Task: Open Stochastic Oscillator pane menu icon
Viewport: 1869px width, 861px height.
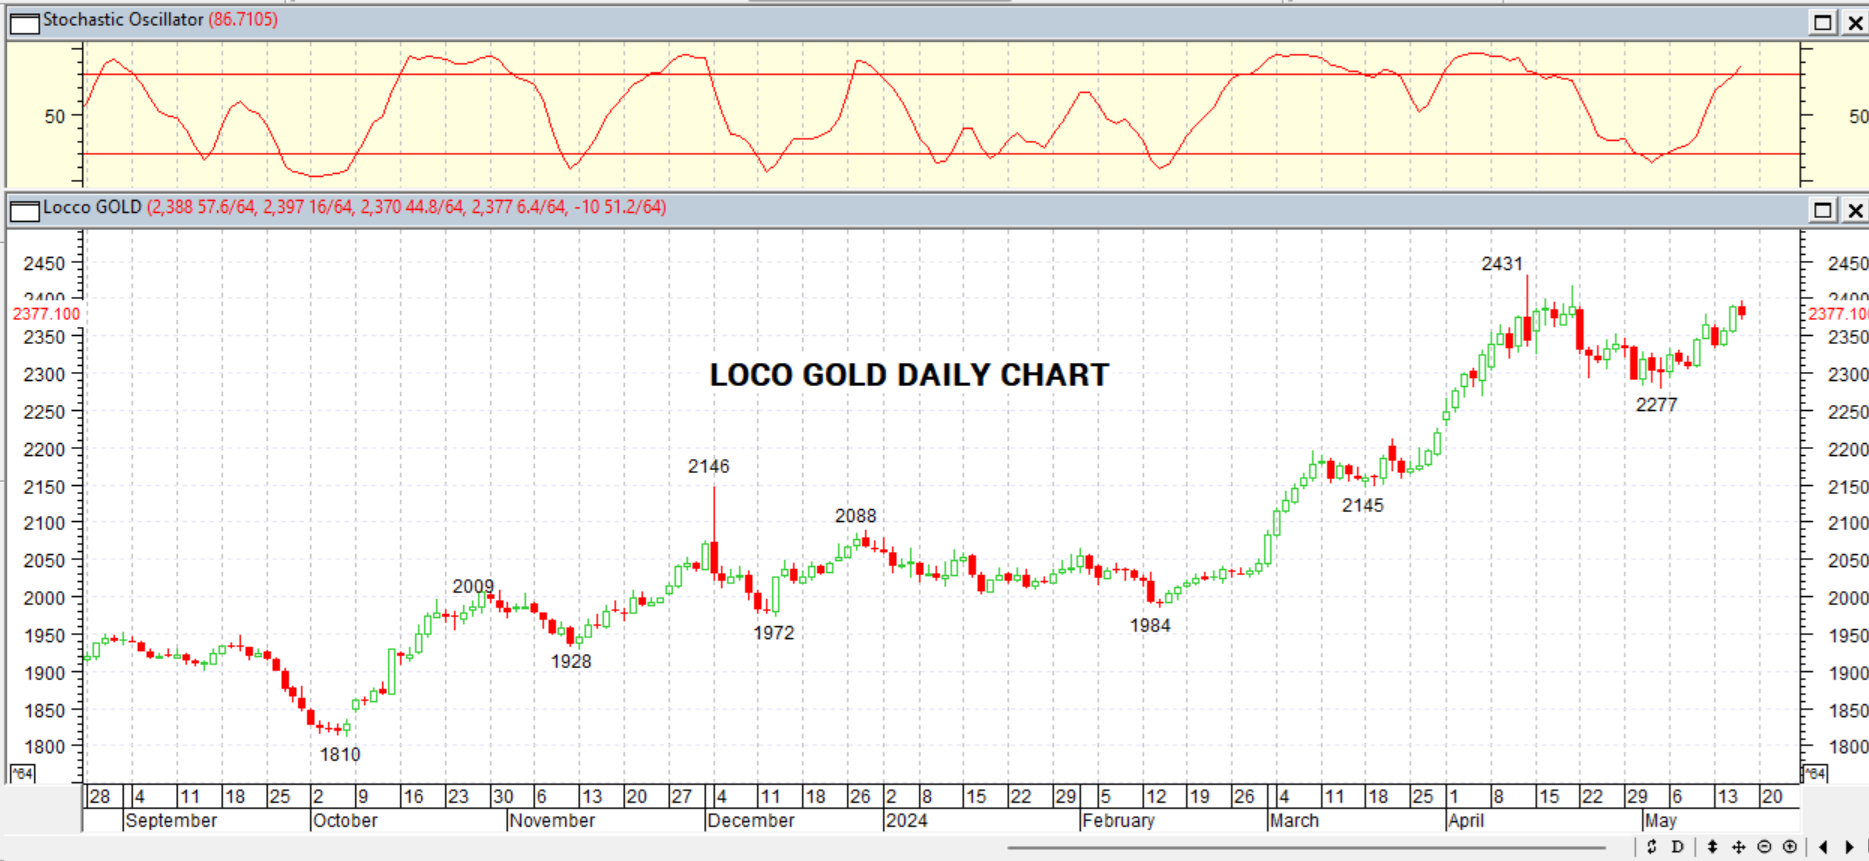Action: [x=24, y=22]
